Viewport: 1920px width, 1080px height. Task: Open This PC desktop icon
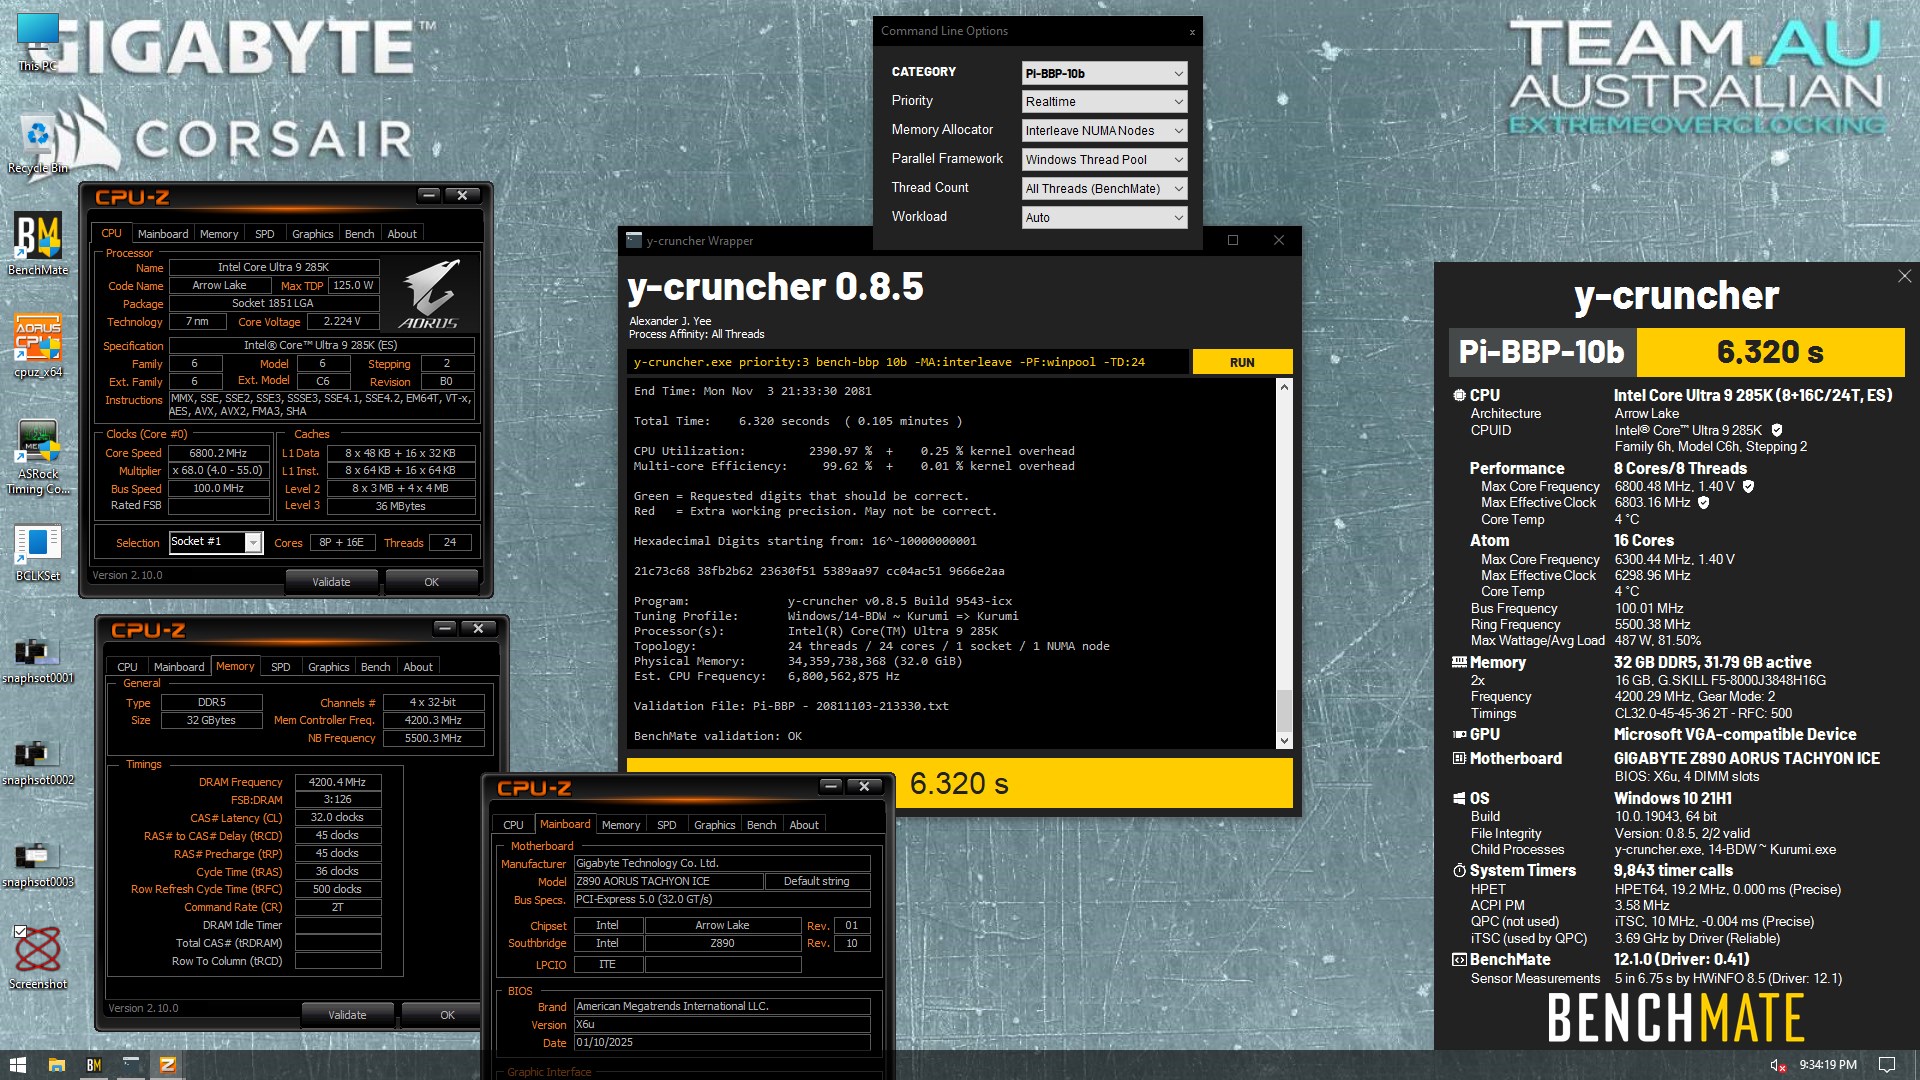pos(38,42)
